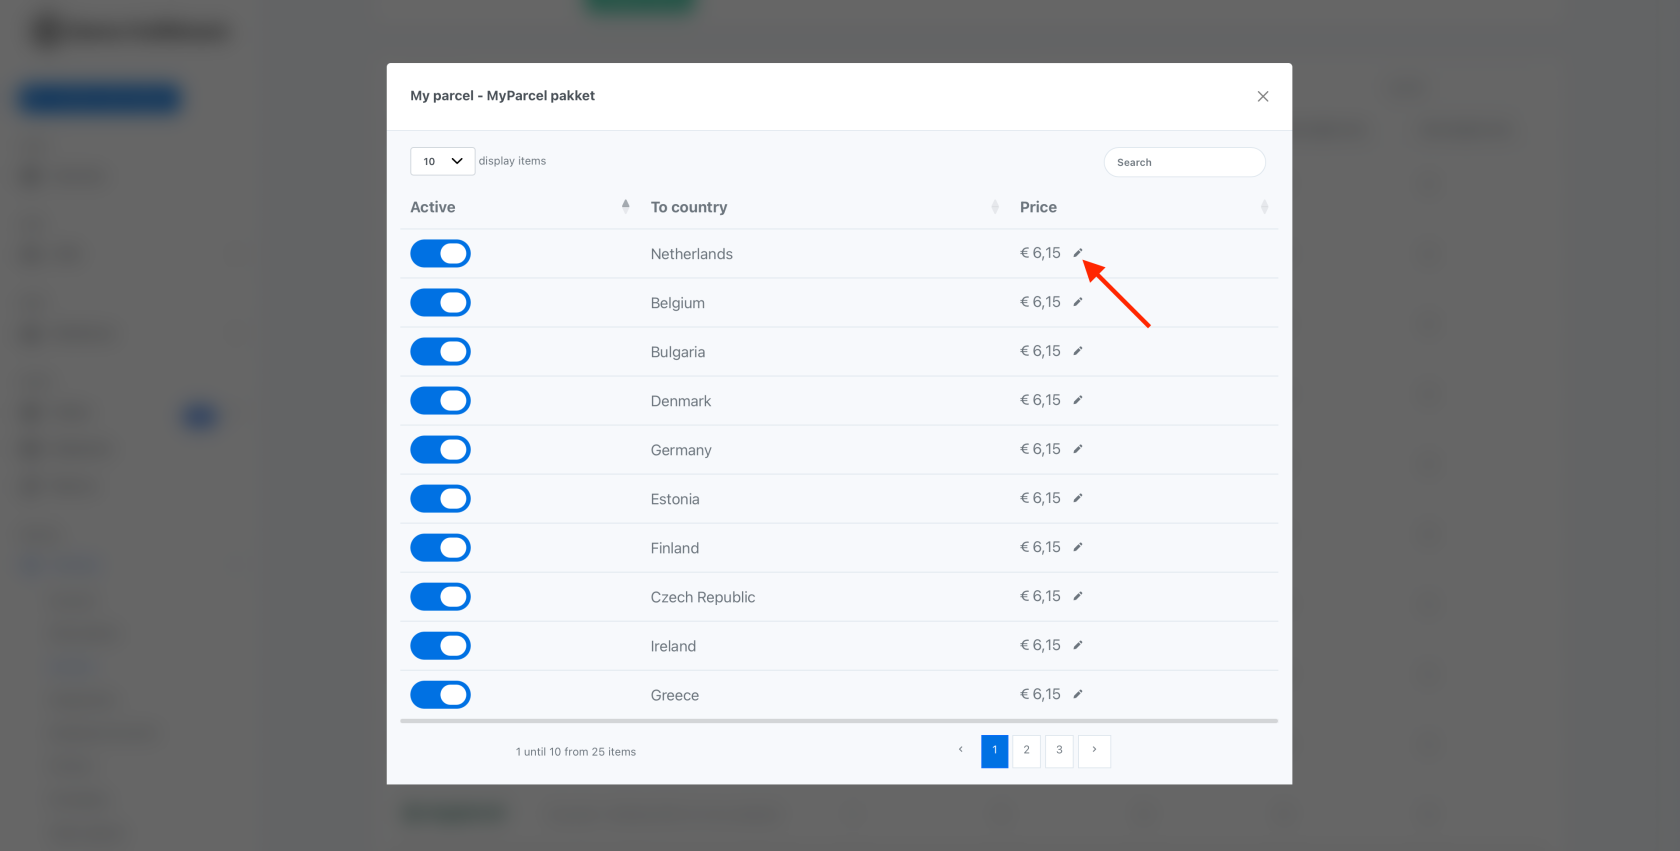Edit the Germany price with pencil icon
The width and height of the screenshot is (1680, 851).
tap(1078, 449)
